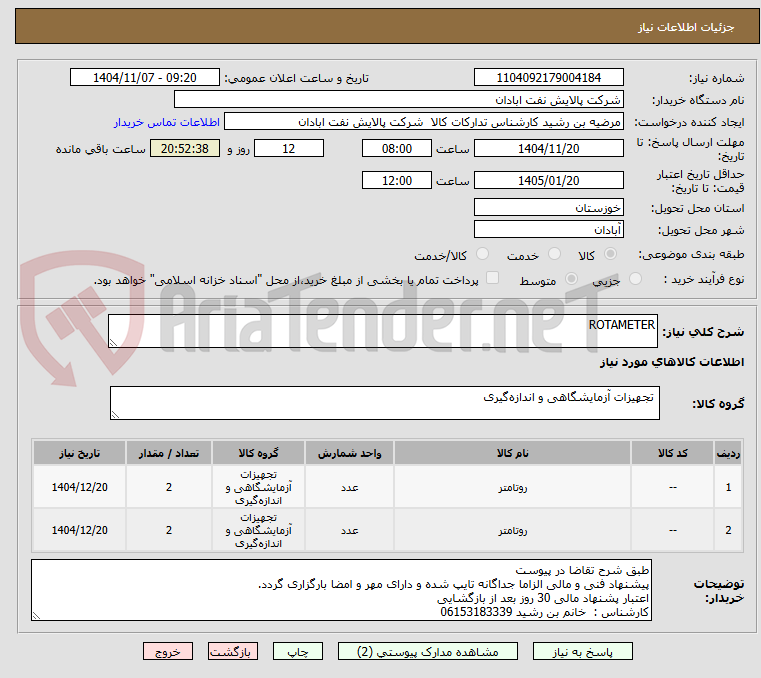The width and height of the screenshot is (761, 678).
Task: Click the response deadline date 1404/11/20
Action: tap(548, 149)
